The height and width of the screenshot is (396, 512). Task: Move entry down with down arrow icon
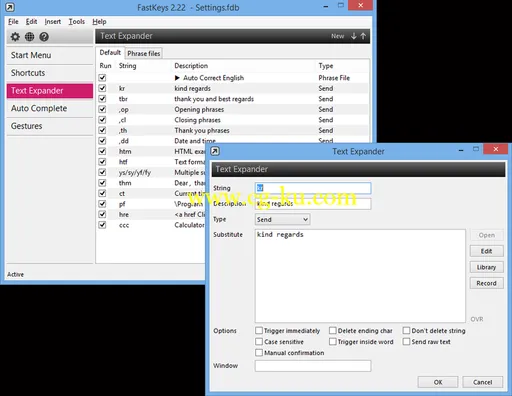pyautogui.click(x=354, y=36)
